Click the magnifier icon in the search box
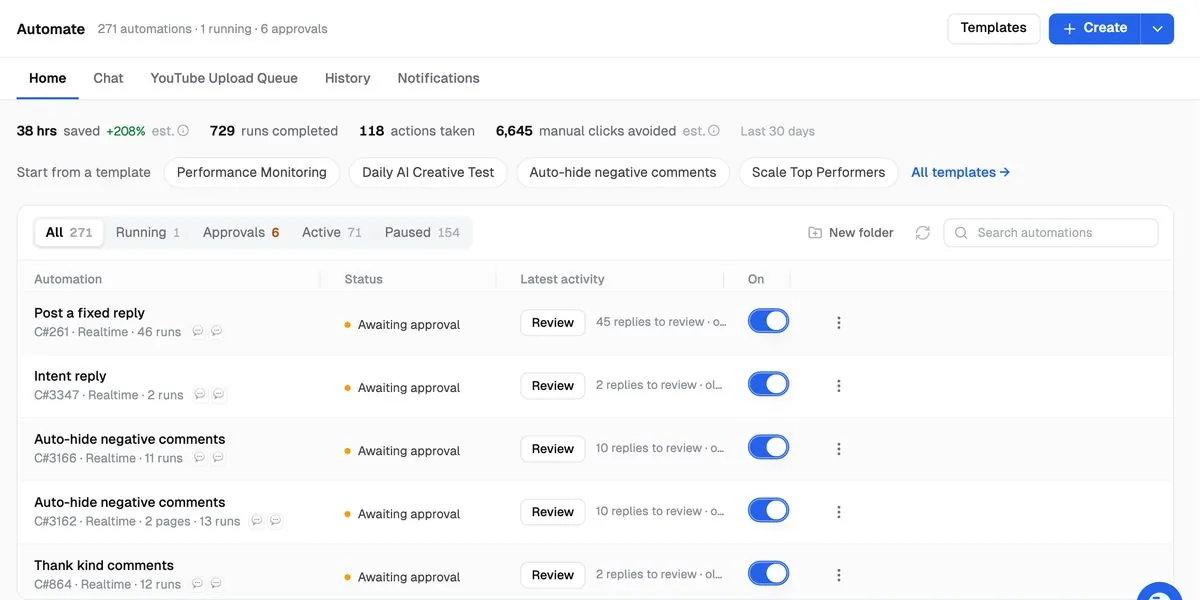The height and width of the screenshot is (600, 1200). 961,233
